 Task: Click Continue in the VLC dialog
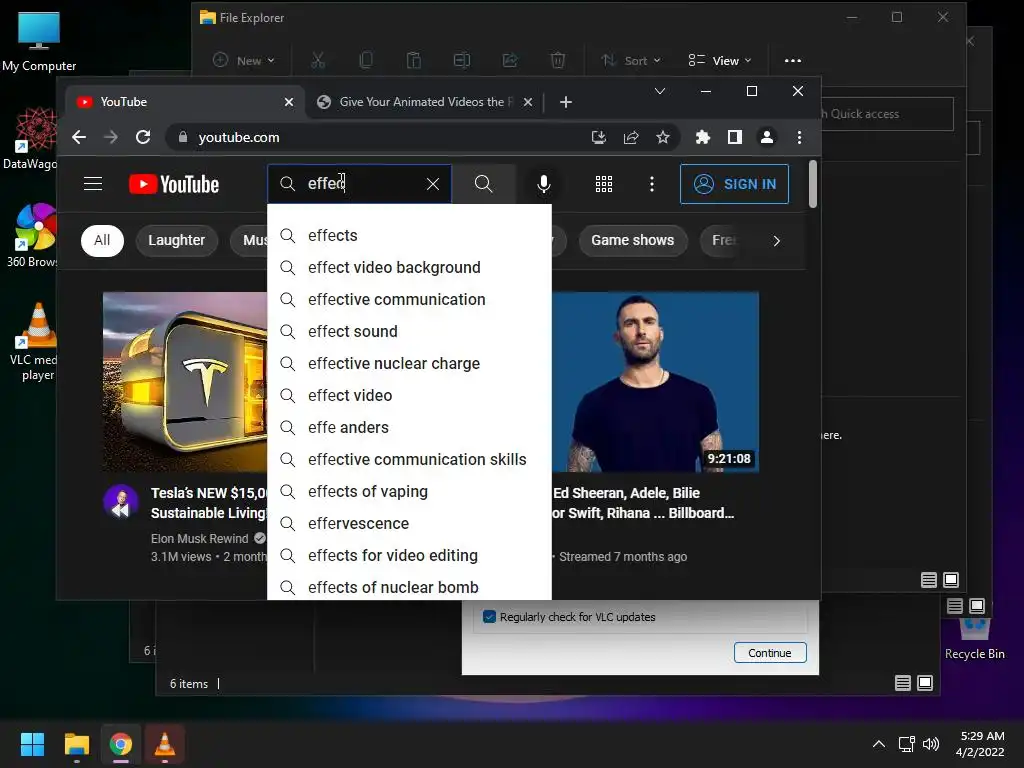(x=770, y=652)
